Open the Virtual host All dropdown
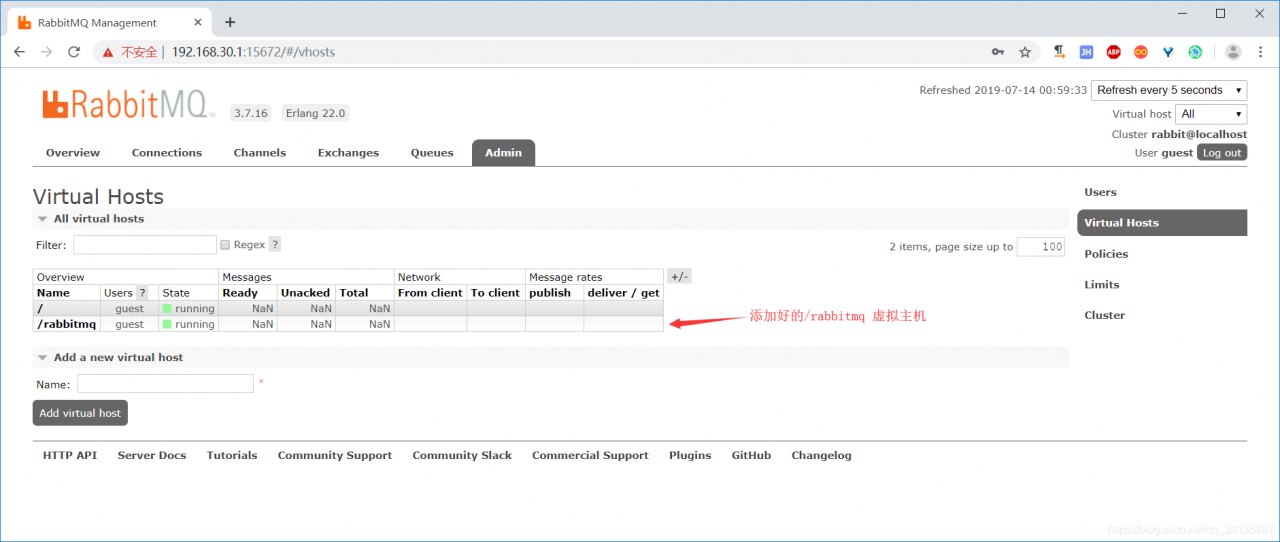The width and height of the screenshot is (1280, 542). 1211,114
